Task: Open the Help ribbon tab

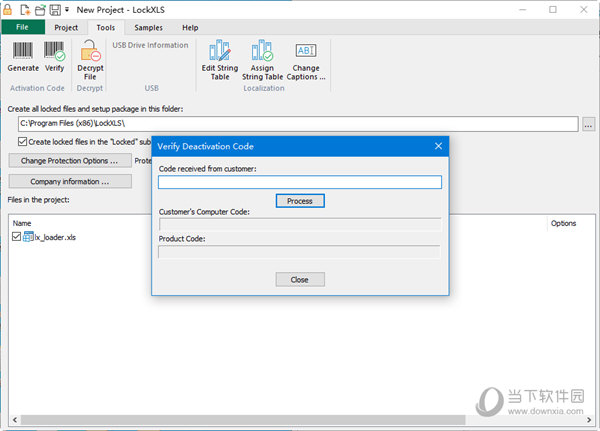Action: [x=190, y=28]
